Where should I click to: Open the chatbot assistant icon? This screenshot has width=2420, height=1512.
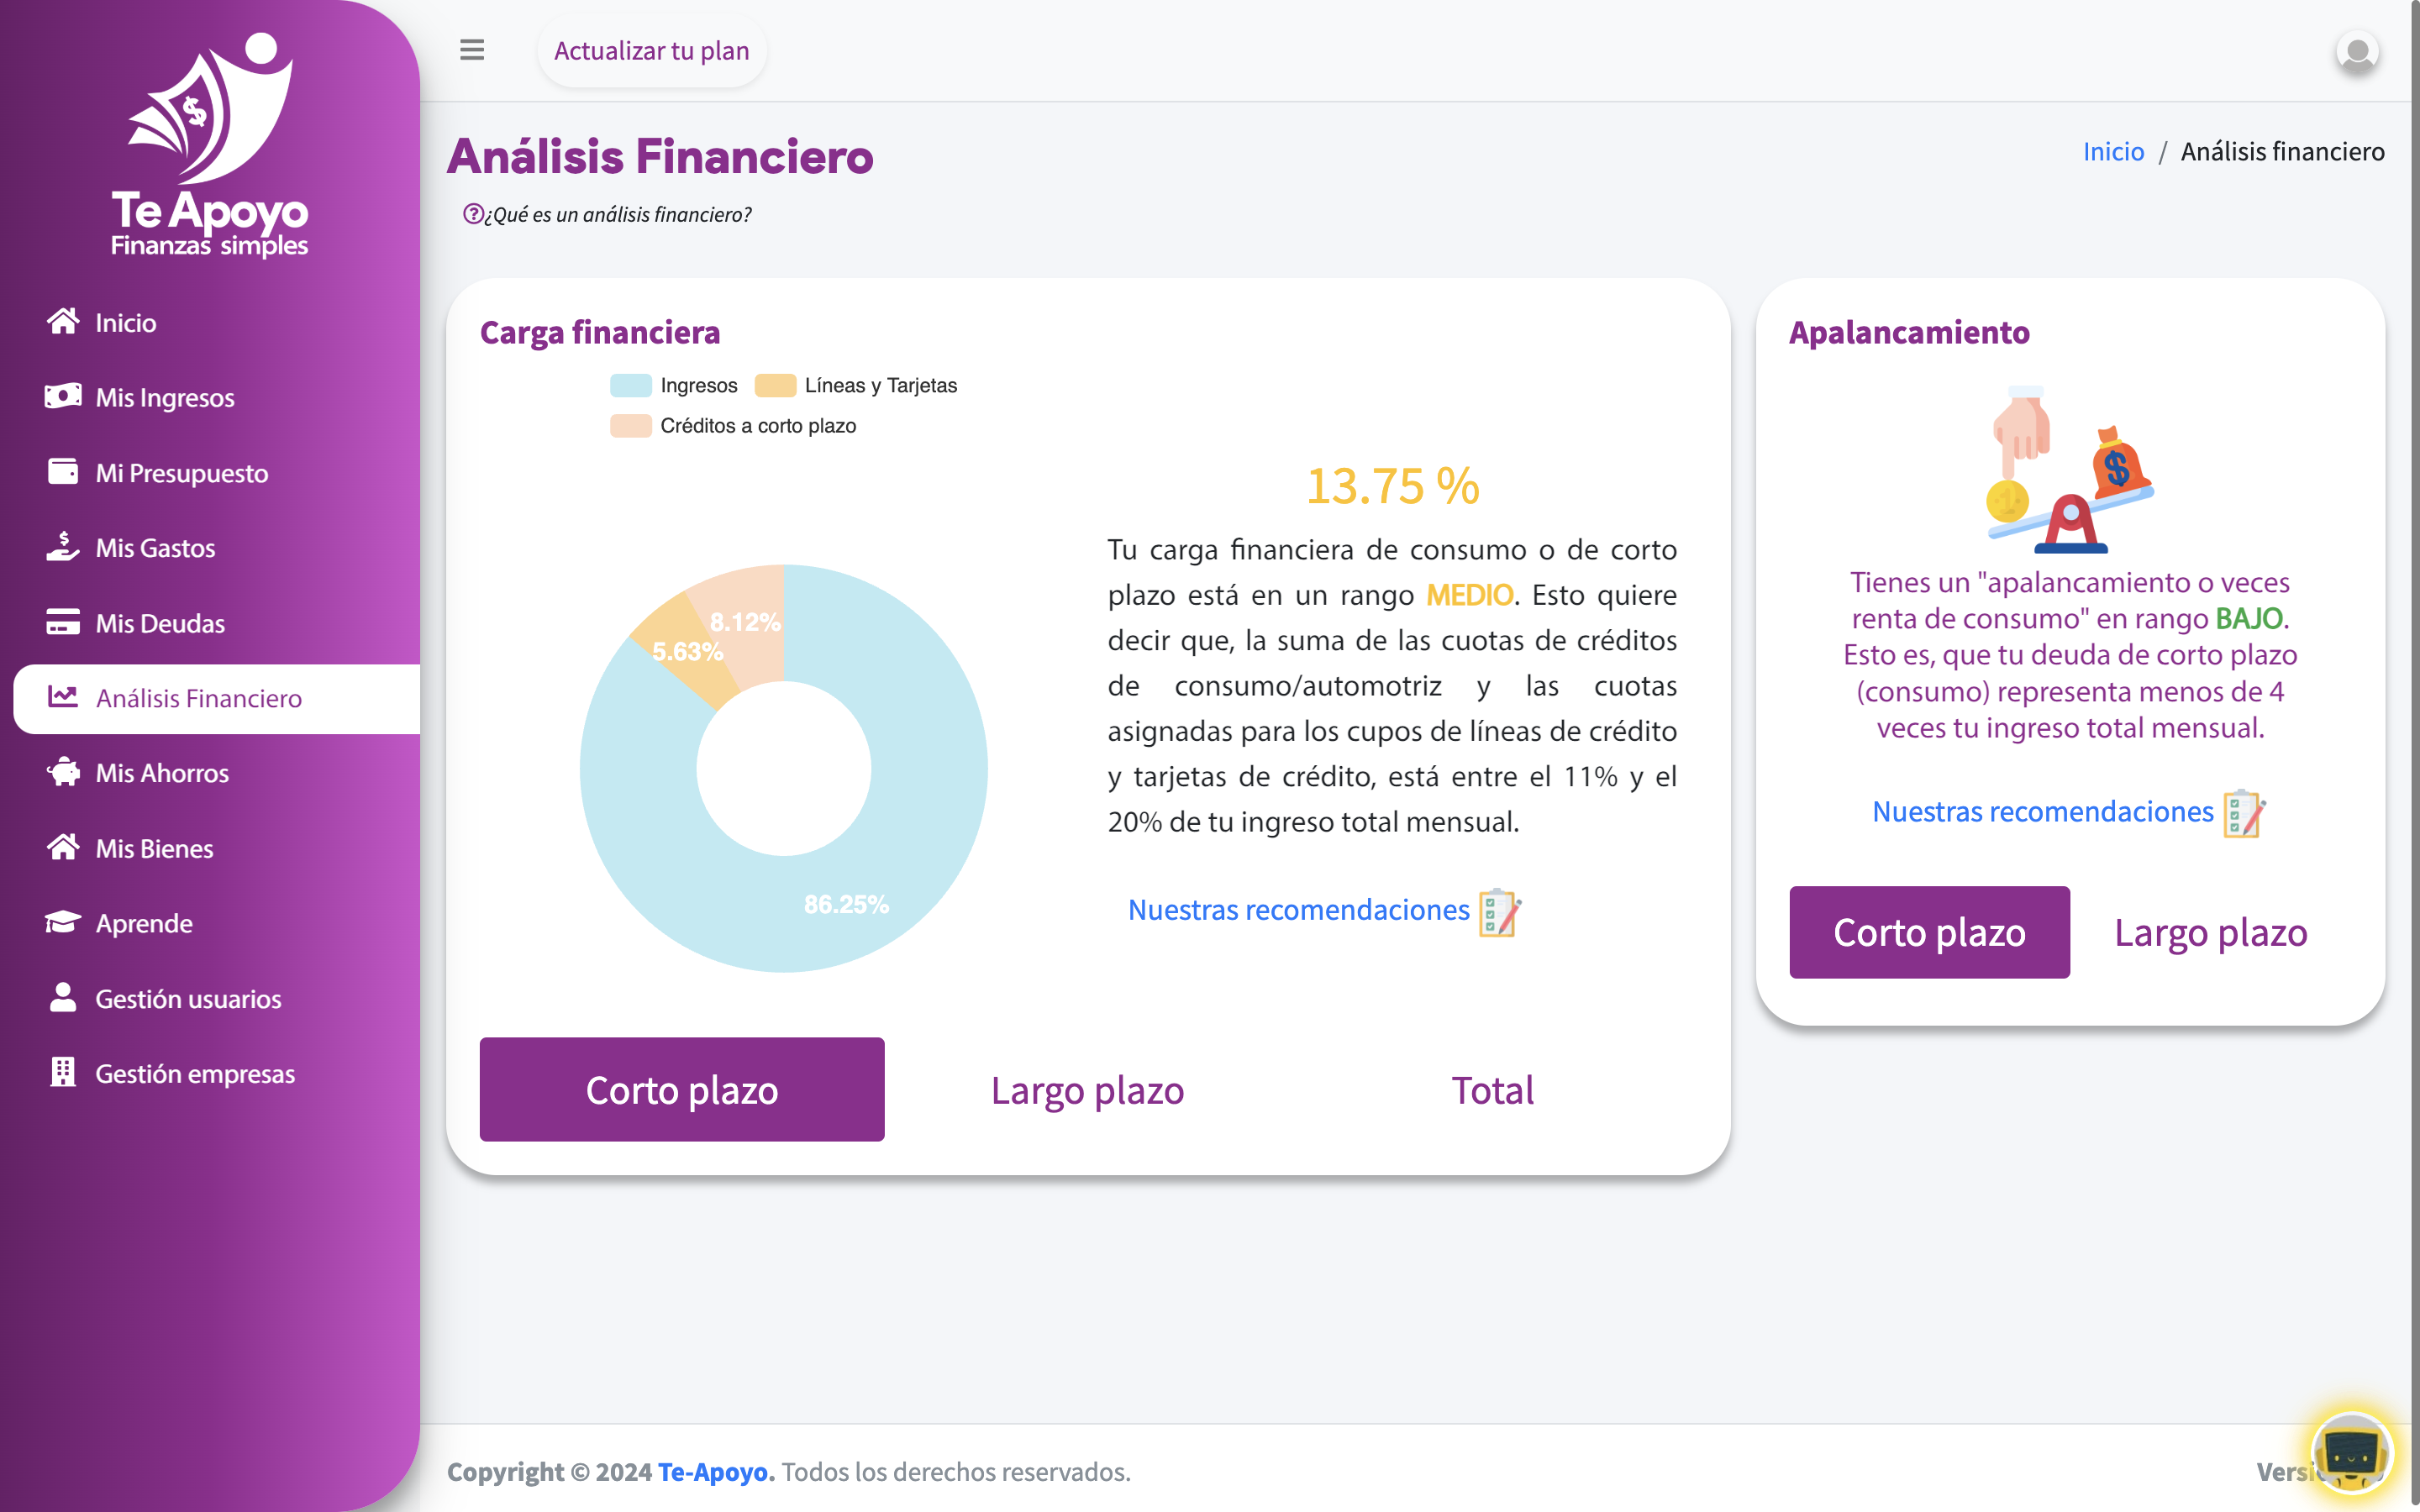[x=2351, y=1453]
